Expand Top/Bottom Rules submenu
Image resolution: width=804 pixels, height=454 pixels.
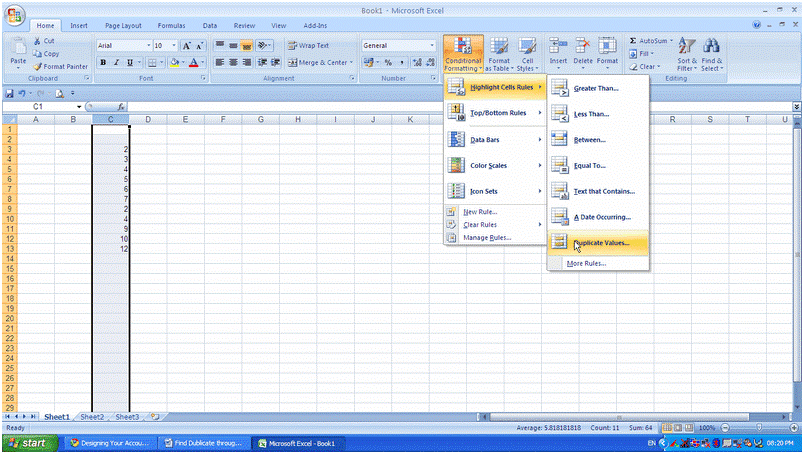pos(495,113)
